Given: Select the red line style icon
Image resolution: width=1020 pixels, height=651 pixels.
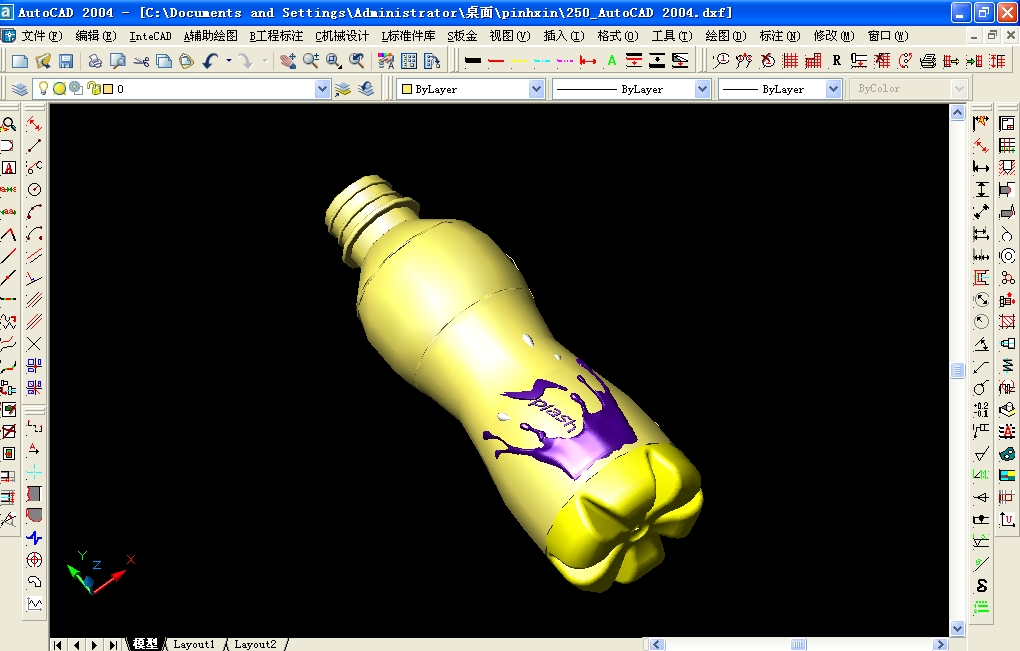Looking at the screenshot, I should (x=496, y=61).
